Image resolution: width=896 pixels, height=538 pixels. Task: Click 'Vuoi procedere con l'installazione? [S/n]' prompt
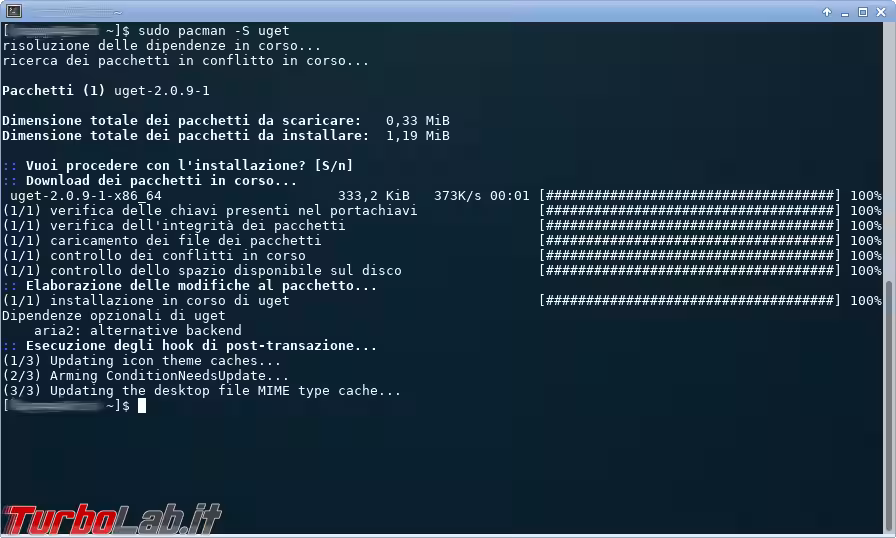[x=190, y=166]
